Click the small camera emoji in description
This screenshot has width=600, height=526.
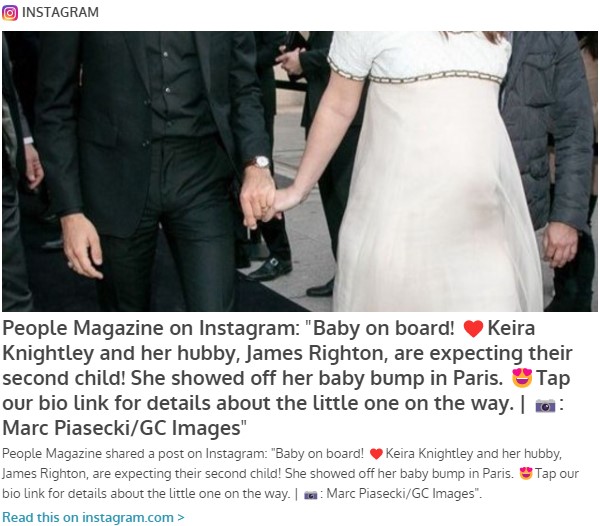[311, 495]
